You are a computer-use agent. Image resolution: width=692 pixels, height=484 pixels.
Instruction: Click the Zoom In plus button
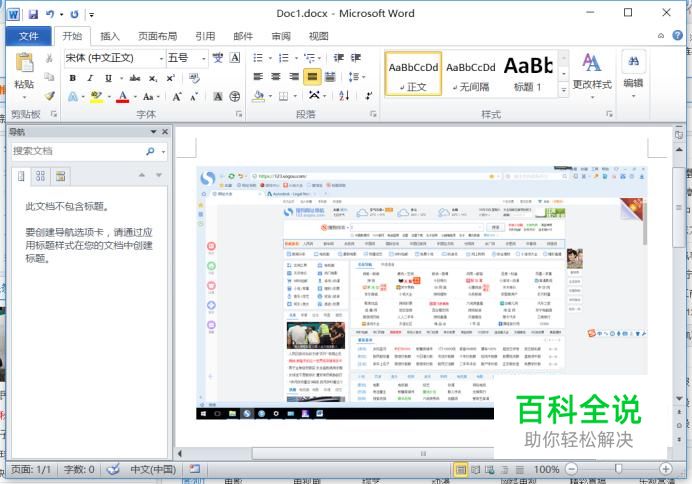pos(666,469)
